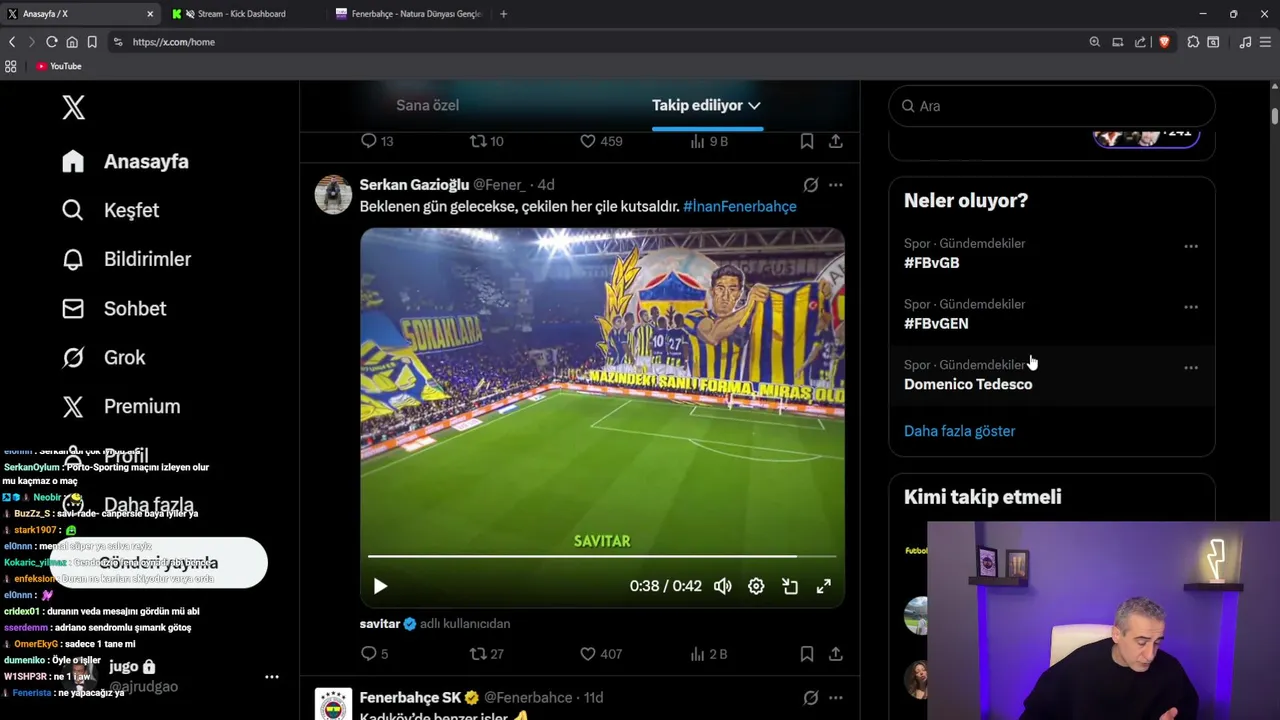Open Fenerbahçe SK post options menu

click(x=835, y=698)
